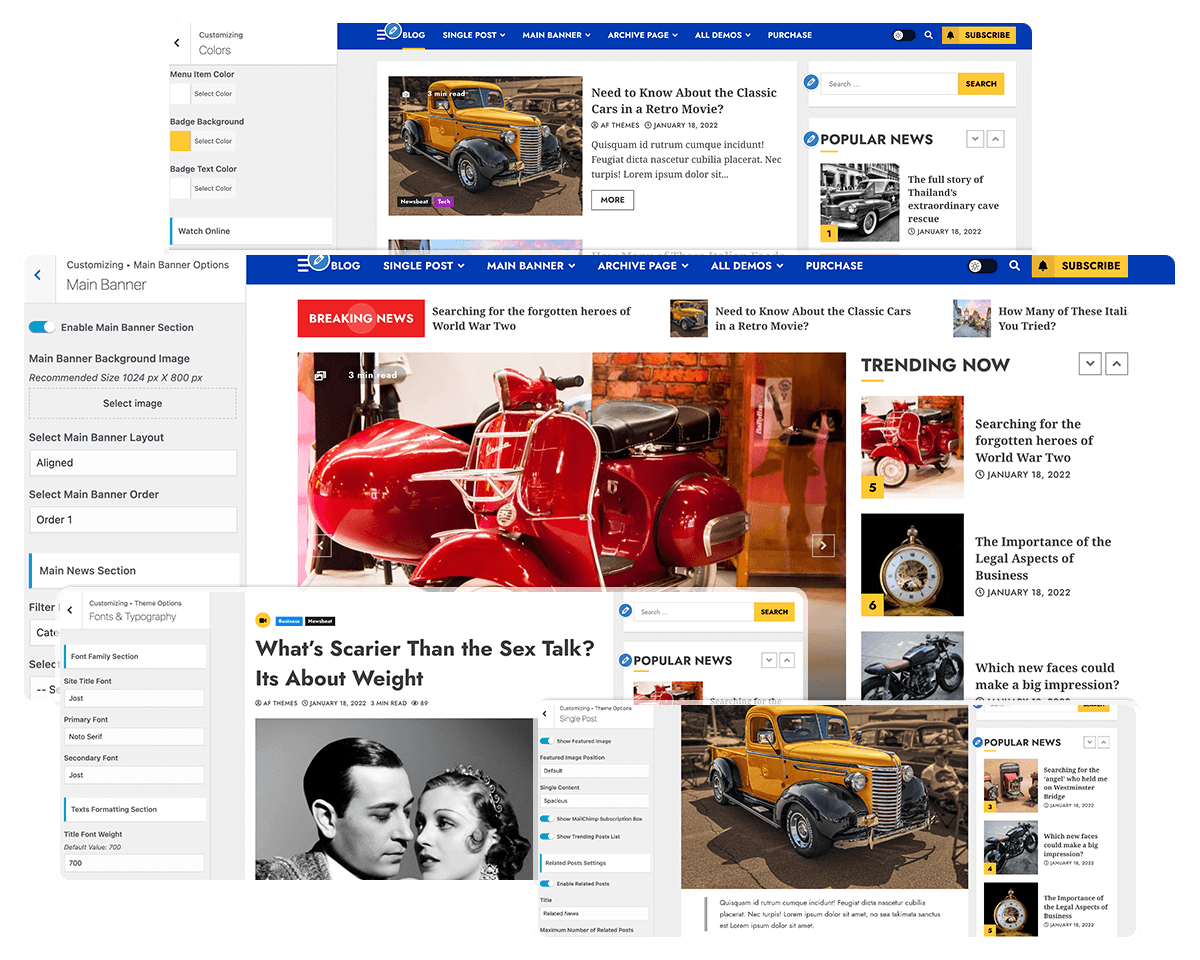The height and width of the screenshot is (960, 1200).
Task: Toggle Enable Main Banner Section switch
Action: point(42,327)
